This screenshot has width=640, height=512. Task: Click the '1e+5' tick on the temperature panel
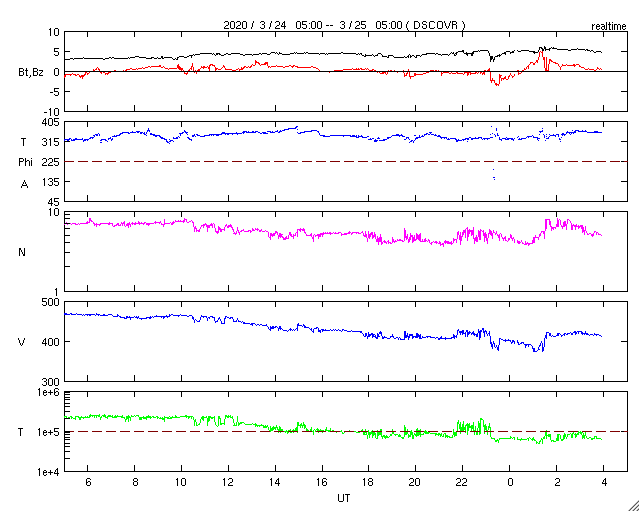coord(49,432)
